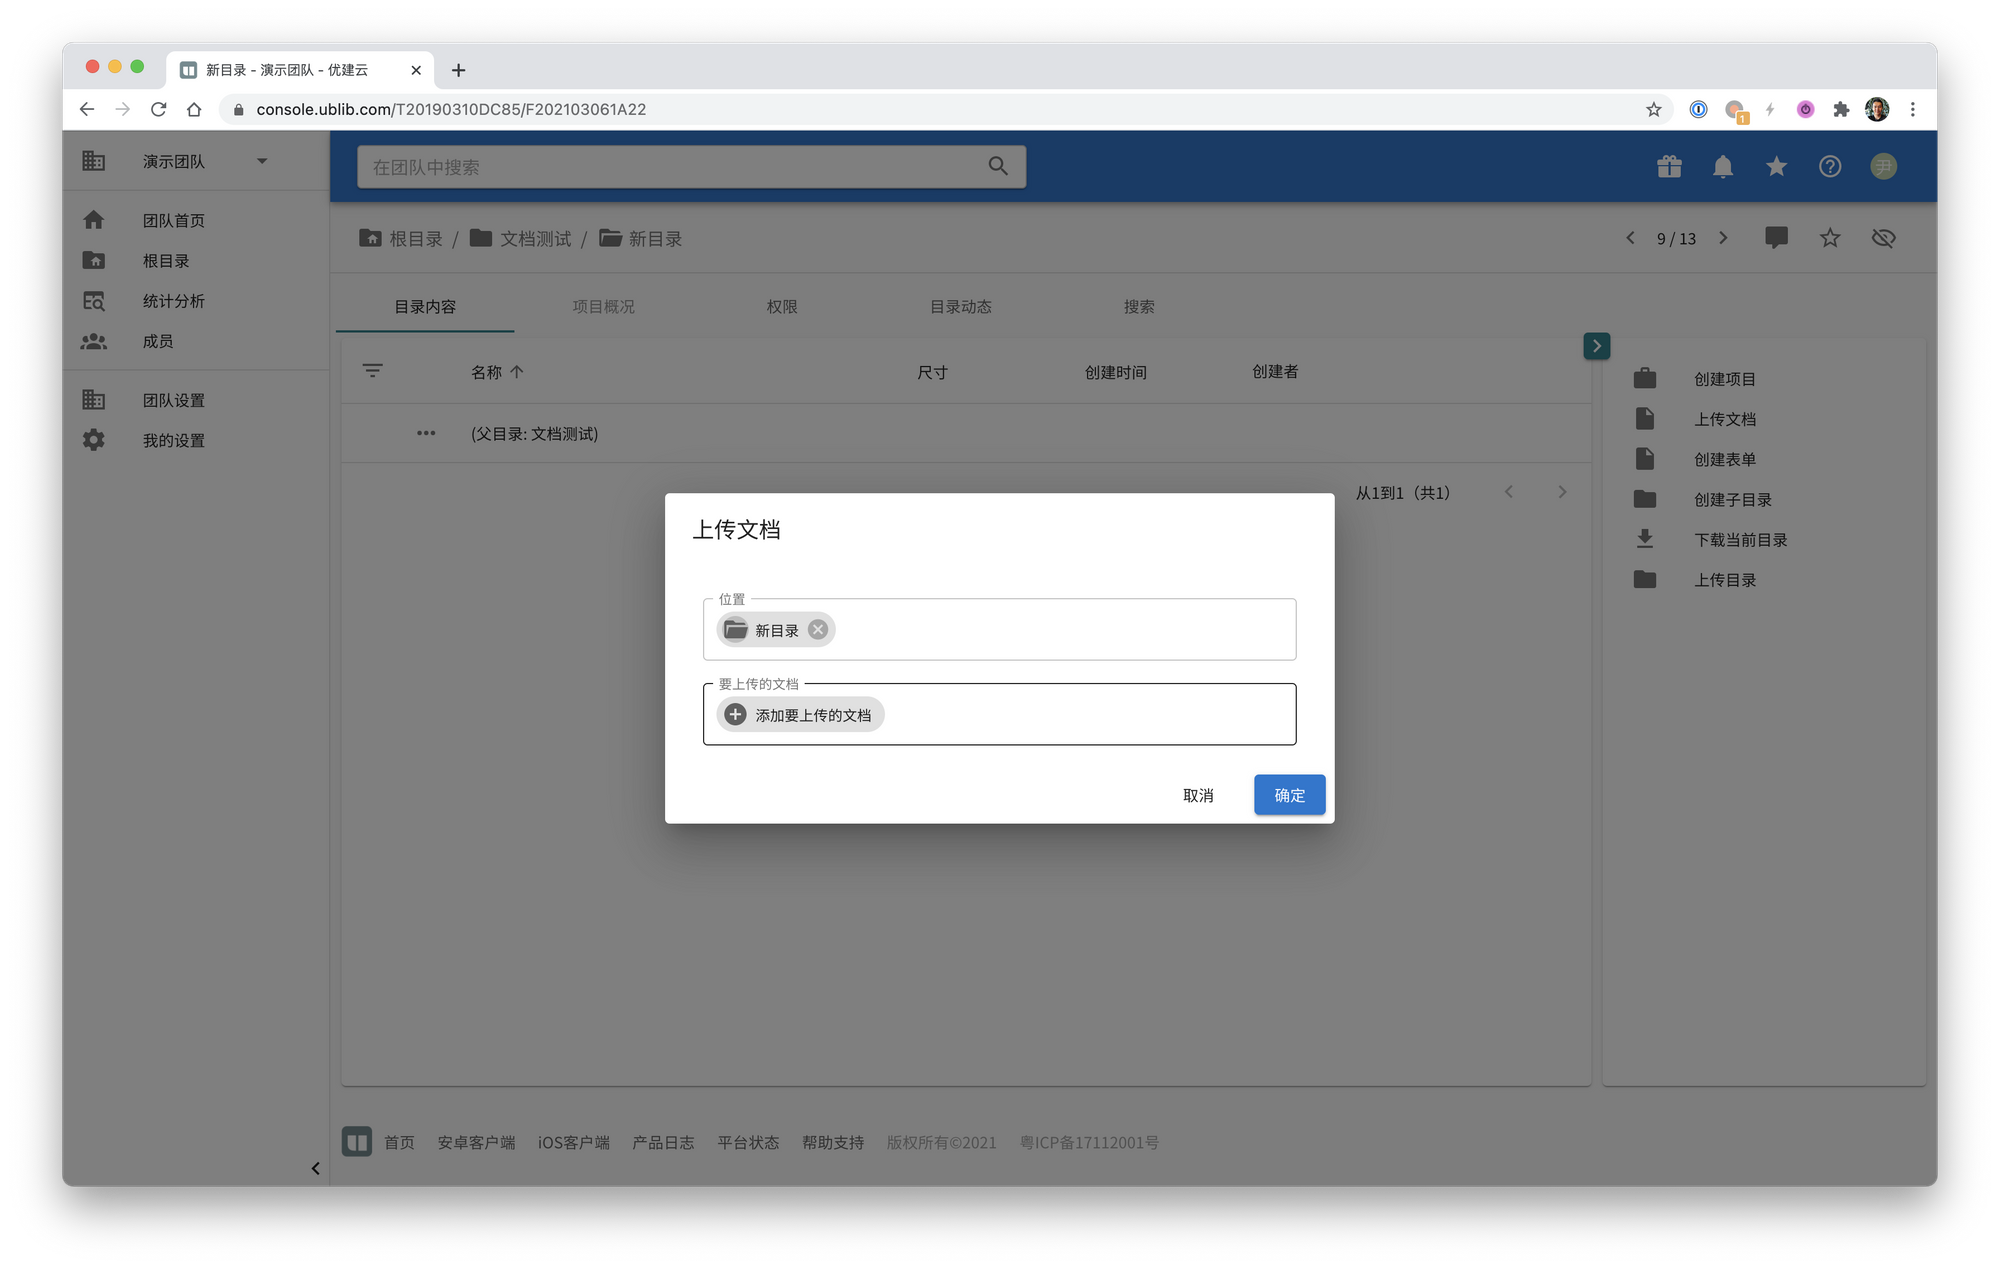
Task: Open the 目录动态 tab
Action: click(960, 307)
